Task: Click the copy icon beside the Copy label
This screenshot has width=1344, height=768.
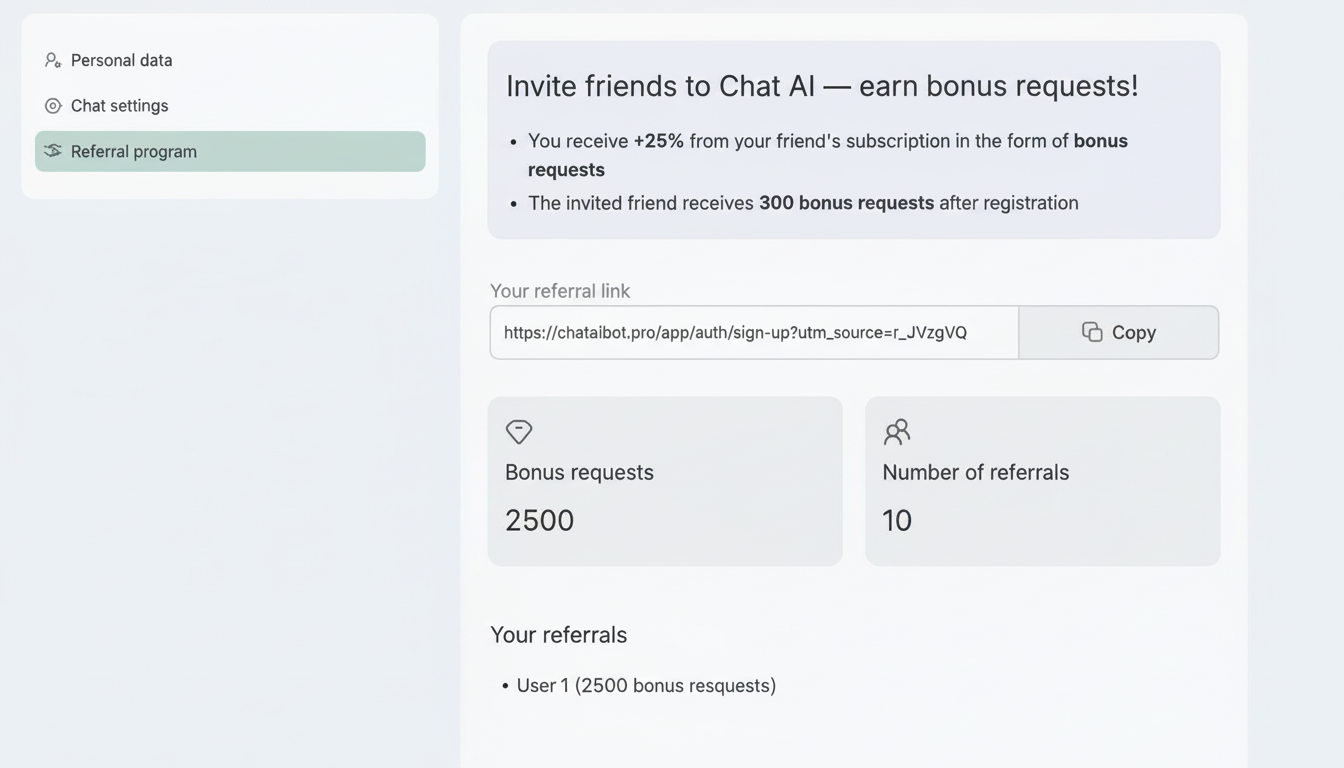Action: point(1089,332)
